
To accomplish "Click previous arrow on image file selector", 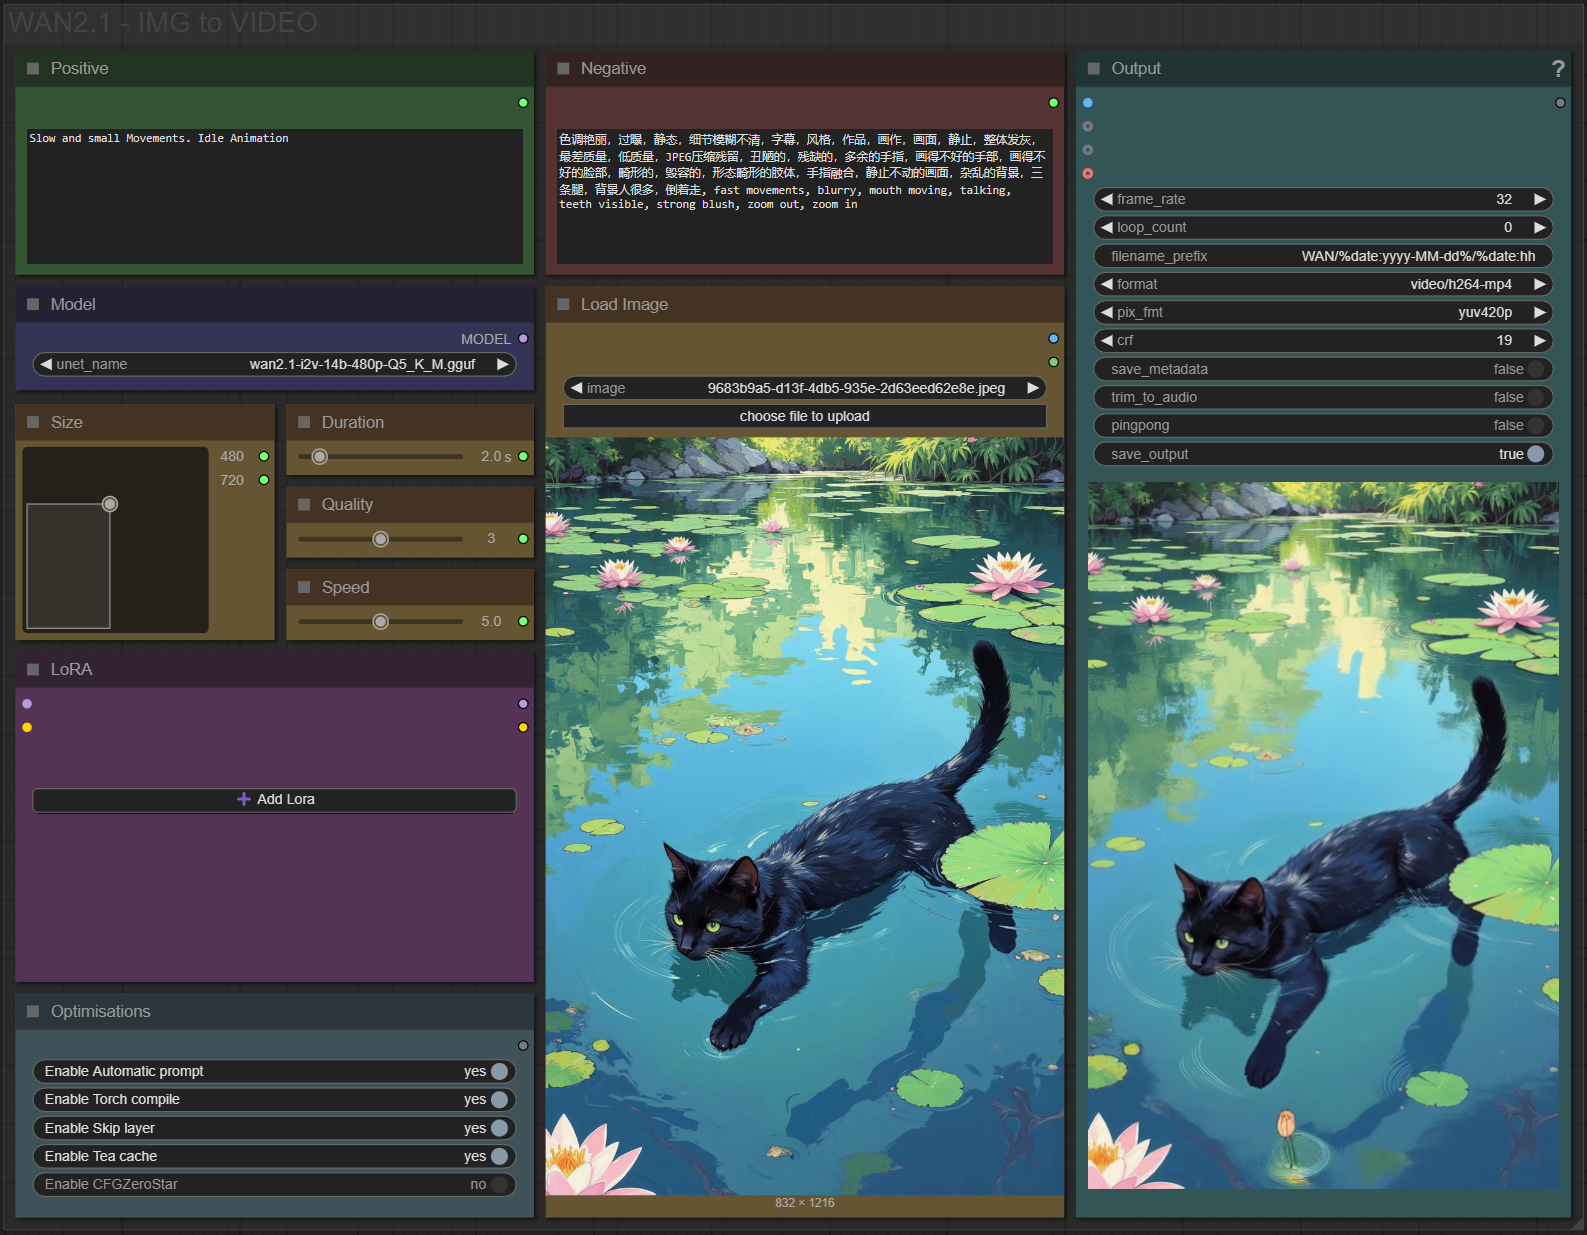I will tap(576, 388).
